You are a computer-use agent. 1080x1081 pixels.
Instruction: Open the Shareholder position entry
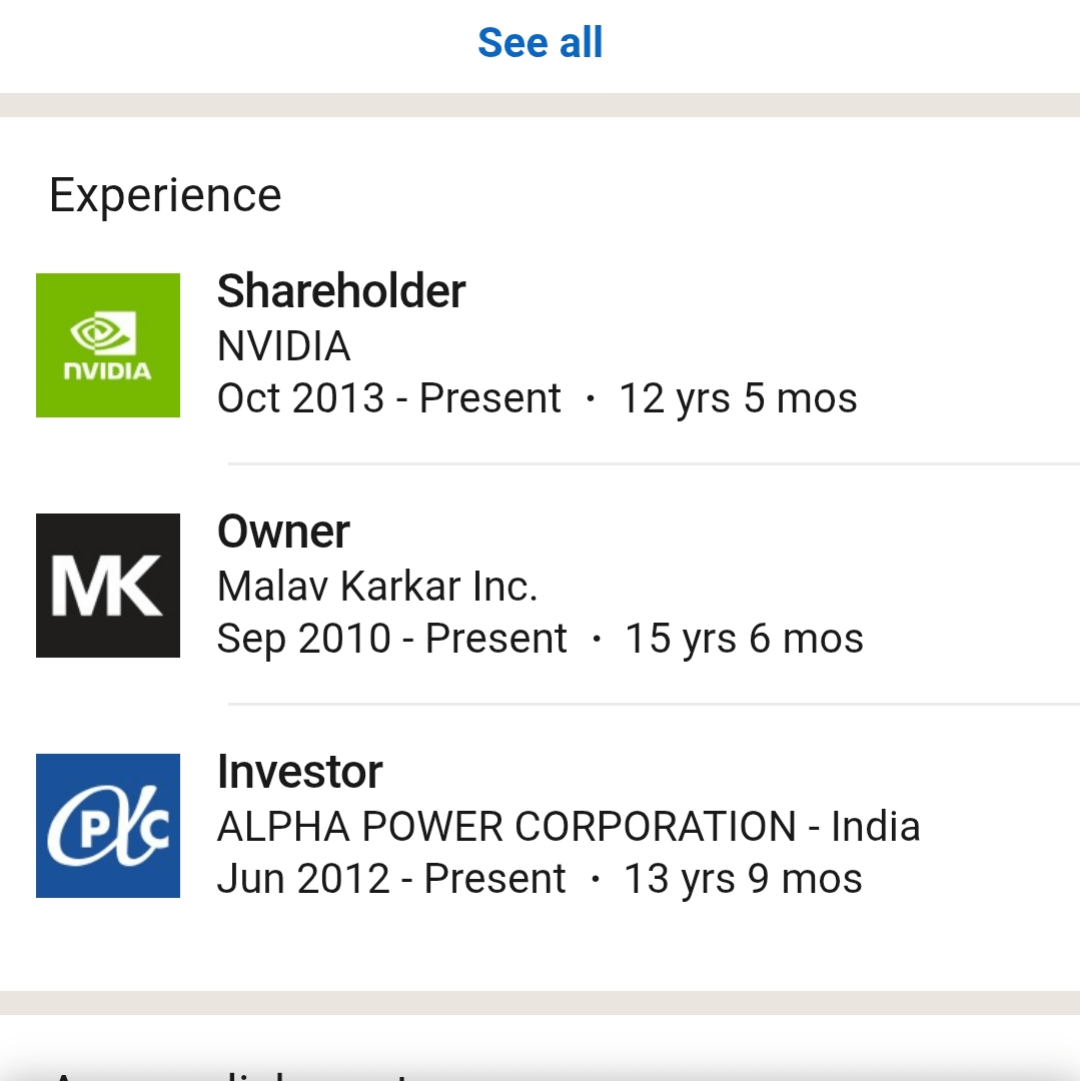341,292
